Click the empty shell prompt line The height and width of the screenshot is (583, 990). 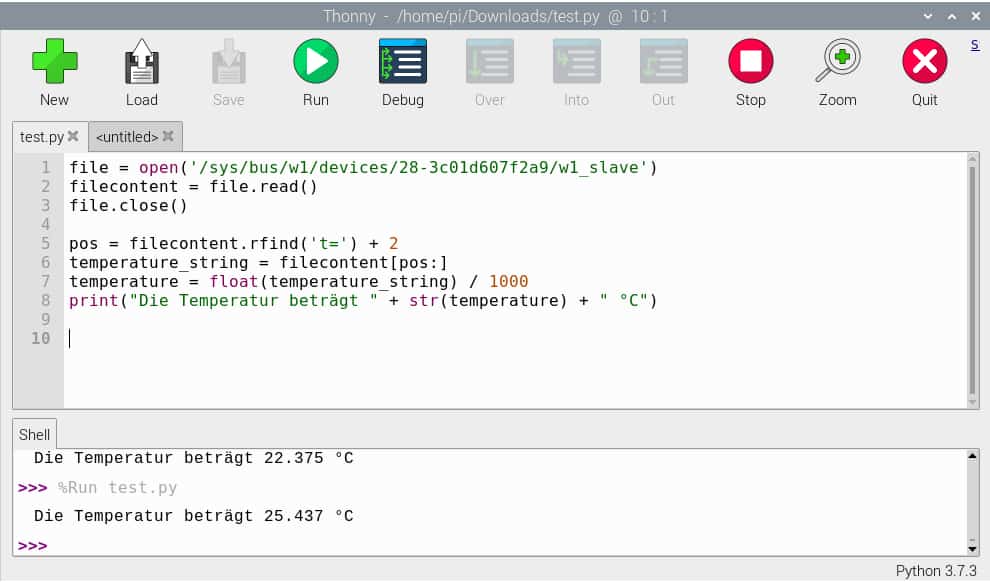(x=489, y=546)
